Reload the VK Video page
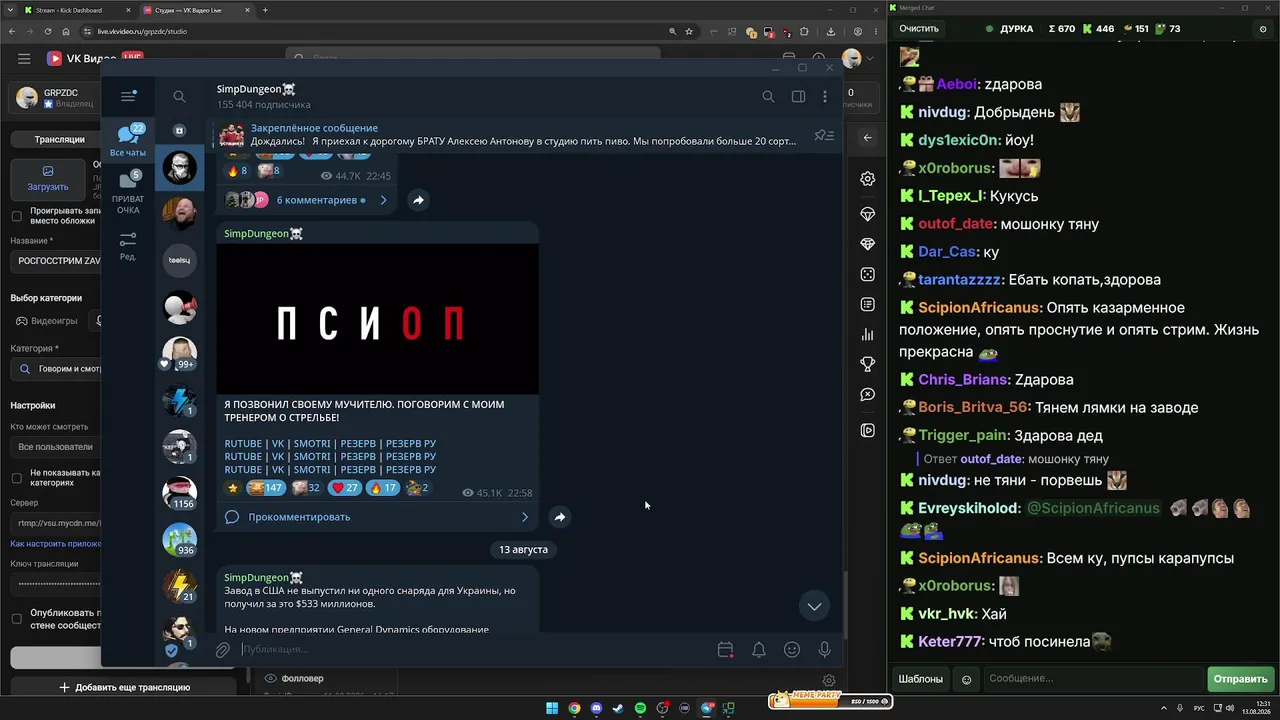Screen dimensions: 1280x720 point(47,31)
